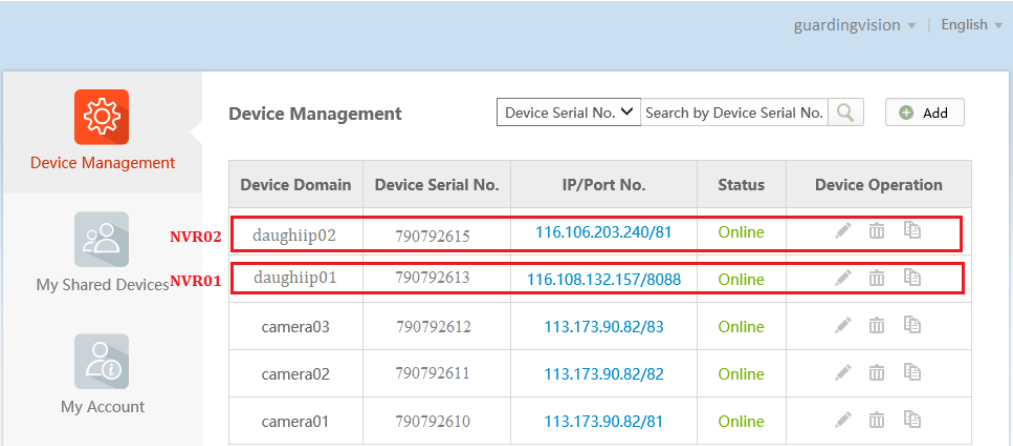The width and height of the screenshot is (1013, 446).
Task: Open IP link 116.106.203.240/81
Action: [603, 232]
